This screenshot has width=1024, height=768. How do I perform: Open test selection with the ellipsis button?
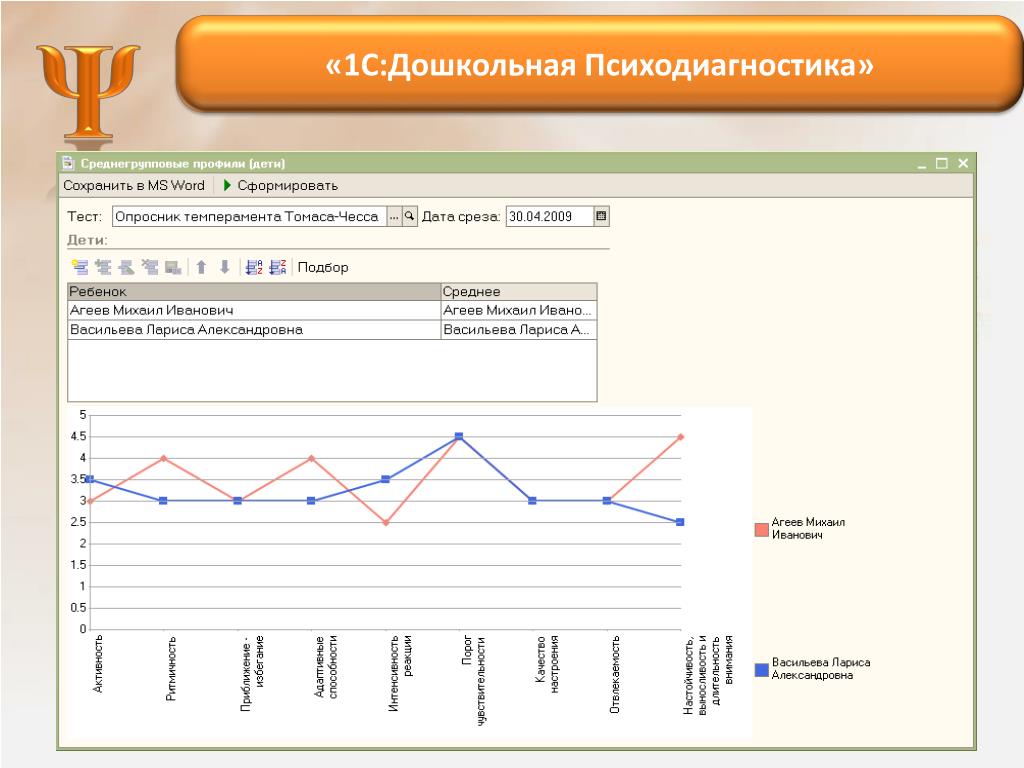[394, 216]
